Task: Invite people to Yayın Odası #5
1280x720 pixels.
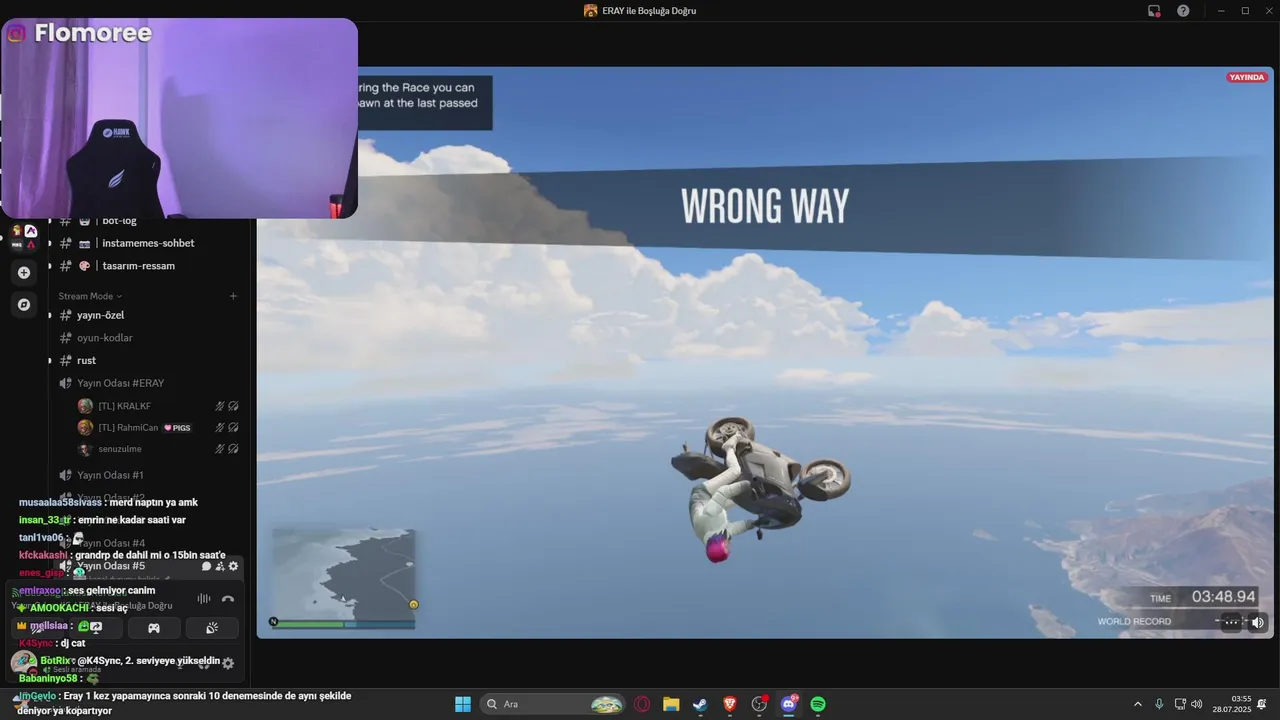Action: (x=220, y=566)
